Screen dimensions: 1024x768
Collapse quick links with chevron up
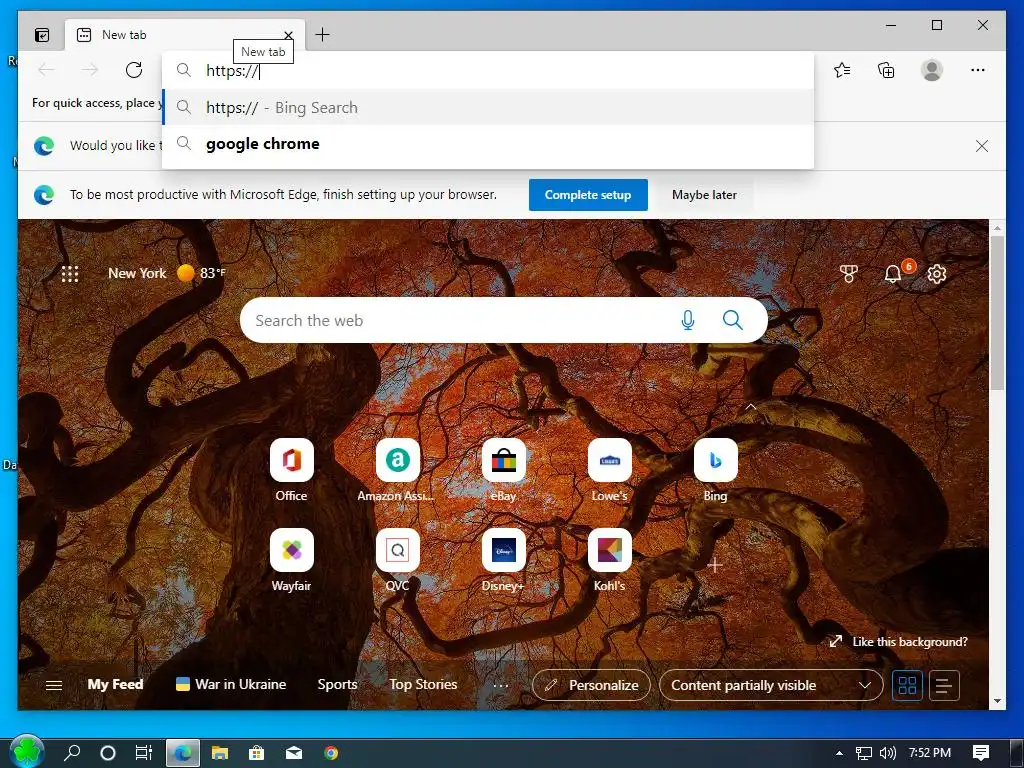pos(751,407)
